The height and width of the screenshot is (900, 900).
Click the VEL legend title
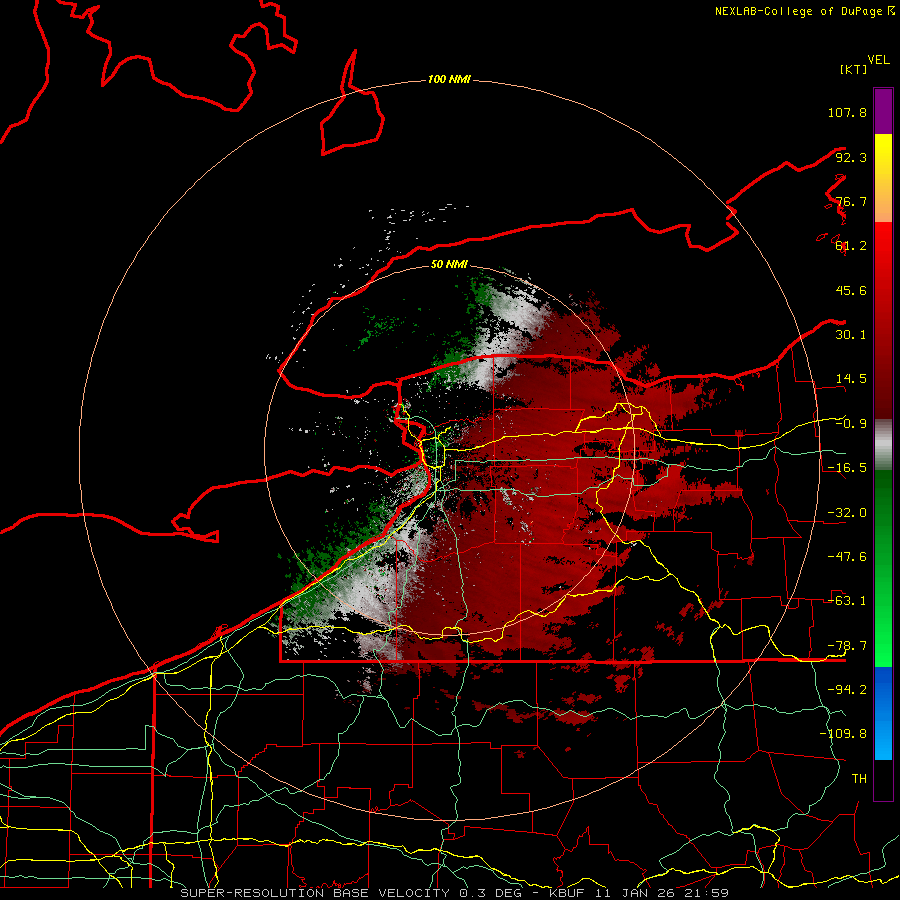pyautogui.click(x=878, y=60)
